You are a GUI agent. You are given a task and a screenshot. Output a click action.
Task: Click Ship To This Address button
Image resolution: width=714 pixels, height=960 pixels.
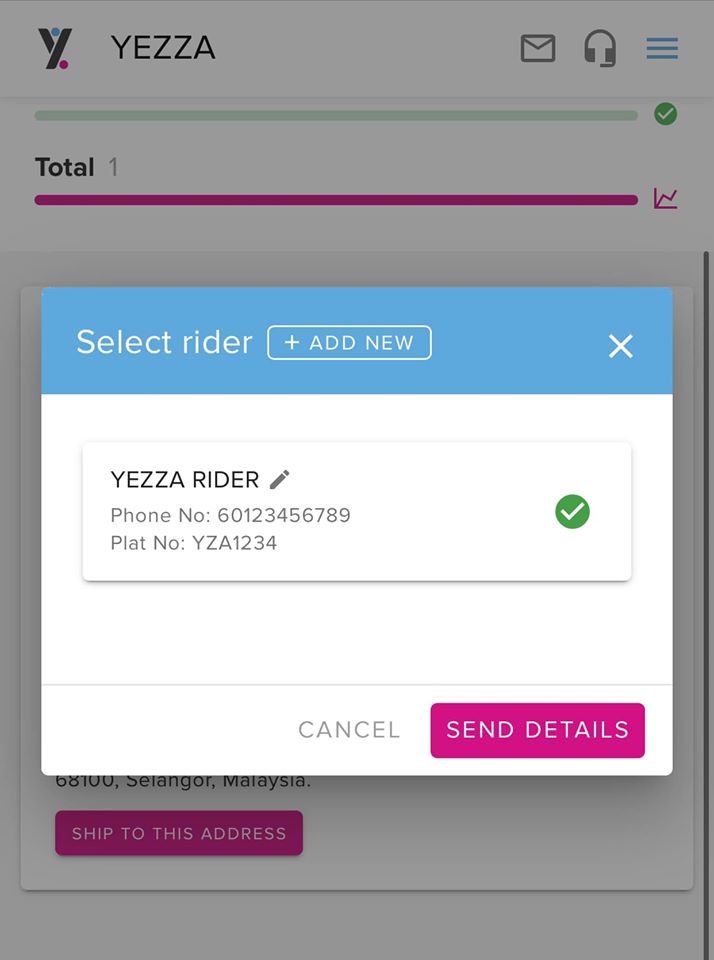pos(179,833)
